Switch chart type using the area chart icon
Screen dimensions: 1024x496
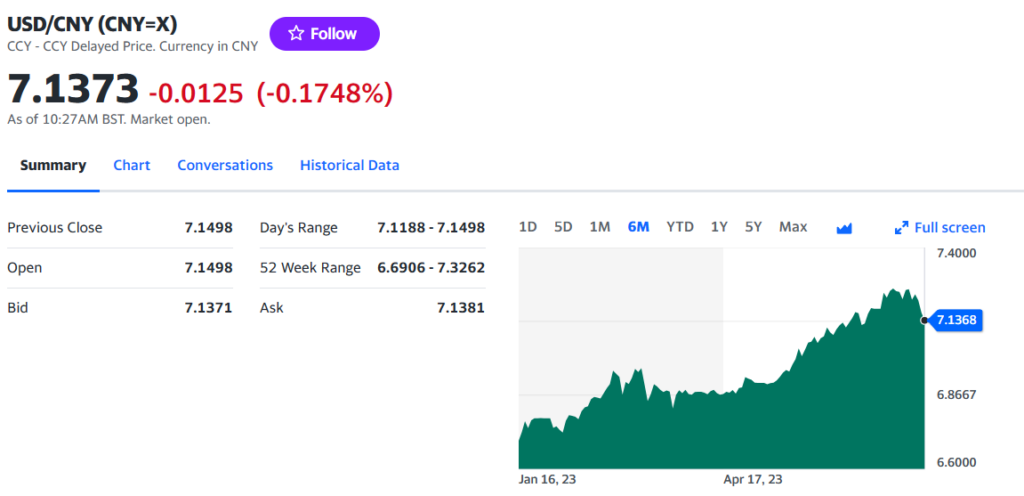[x=844, y=228]
